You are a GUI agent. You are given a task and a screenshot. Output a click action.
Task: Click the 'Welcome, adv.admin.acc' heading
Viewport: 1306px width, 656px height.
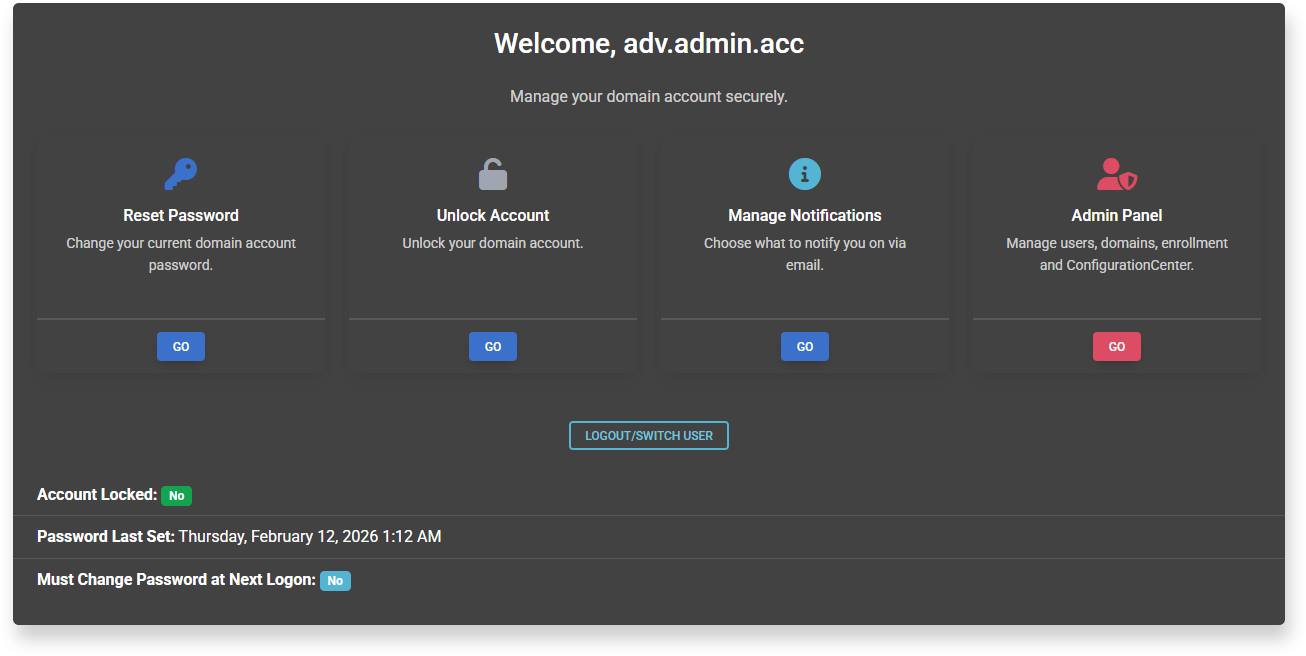tap(649, 44)
